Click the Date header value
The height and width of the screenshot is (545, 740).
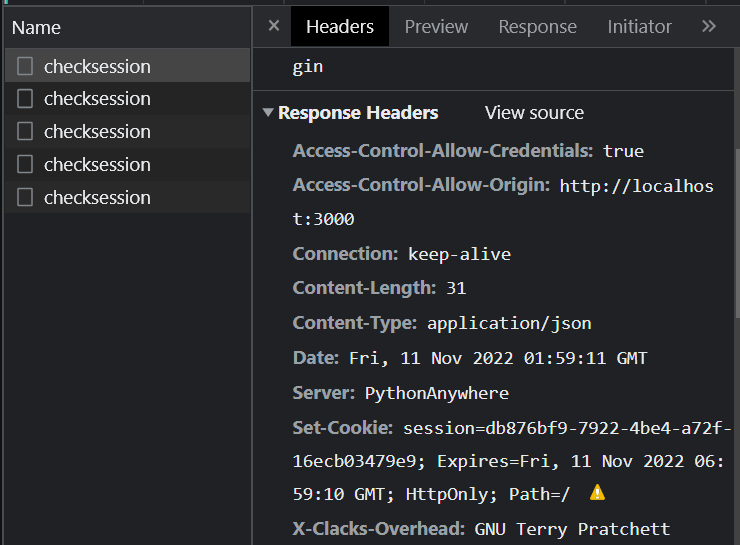pos(498,358)
